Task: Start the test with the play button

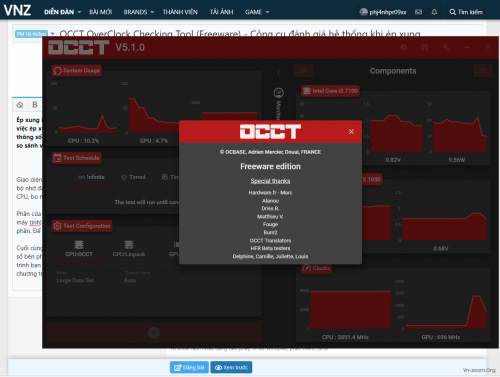Action: (154, 332)
